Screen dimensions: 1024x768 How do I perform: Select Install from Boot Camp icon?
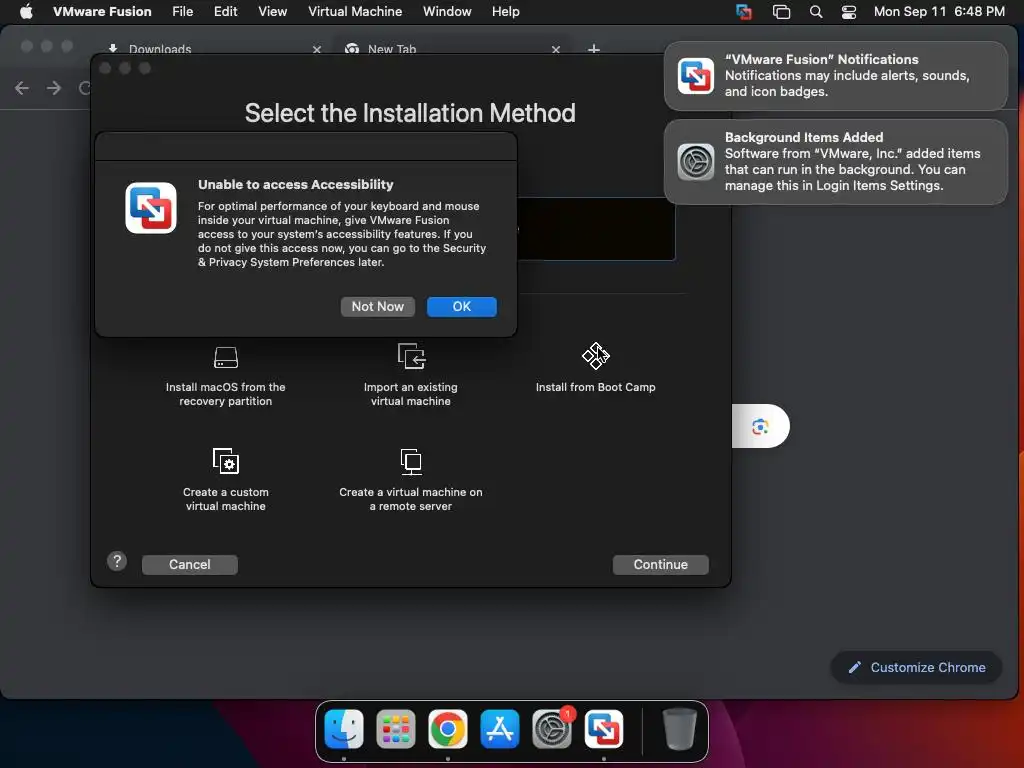pos(596,356)
